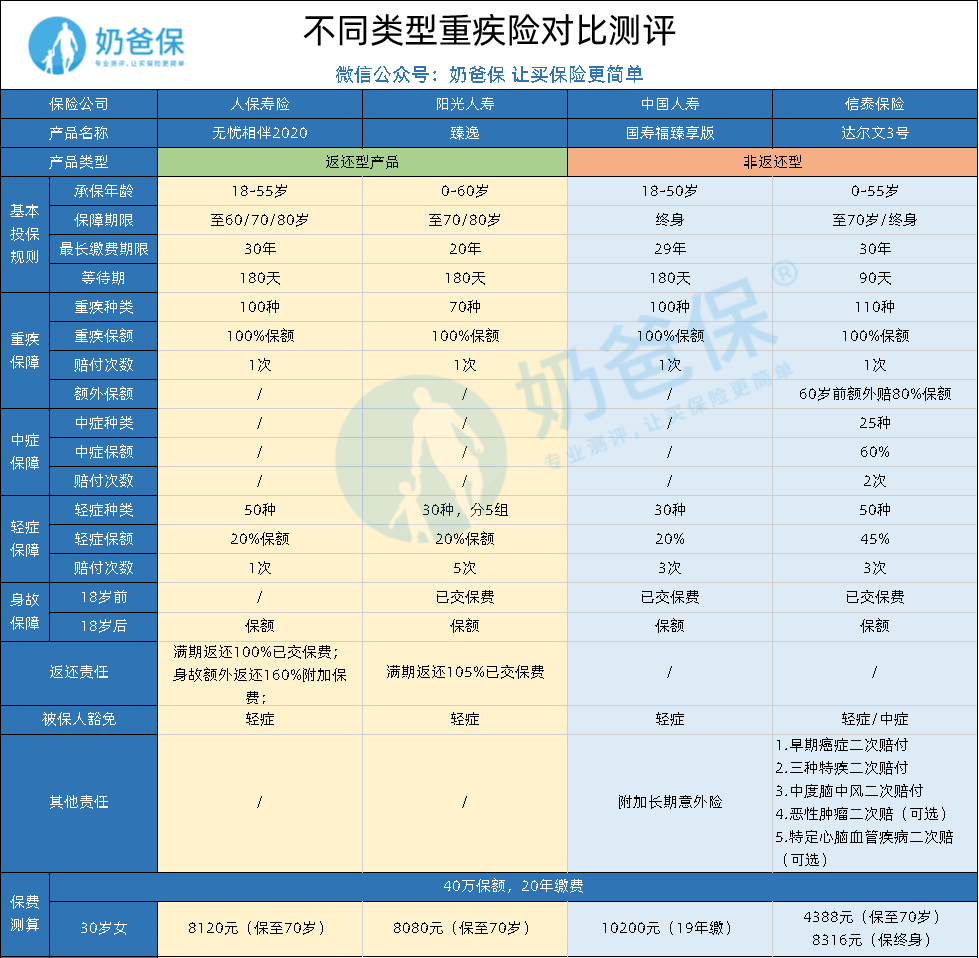The width and height of the screenshot is (979, 958).
Task: Select the 60% cell
Action: tap(875, 452)
